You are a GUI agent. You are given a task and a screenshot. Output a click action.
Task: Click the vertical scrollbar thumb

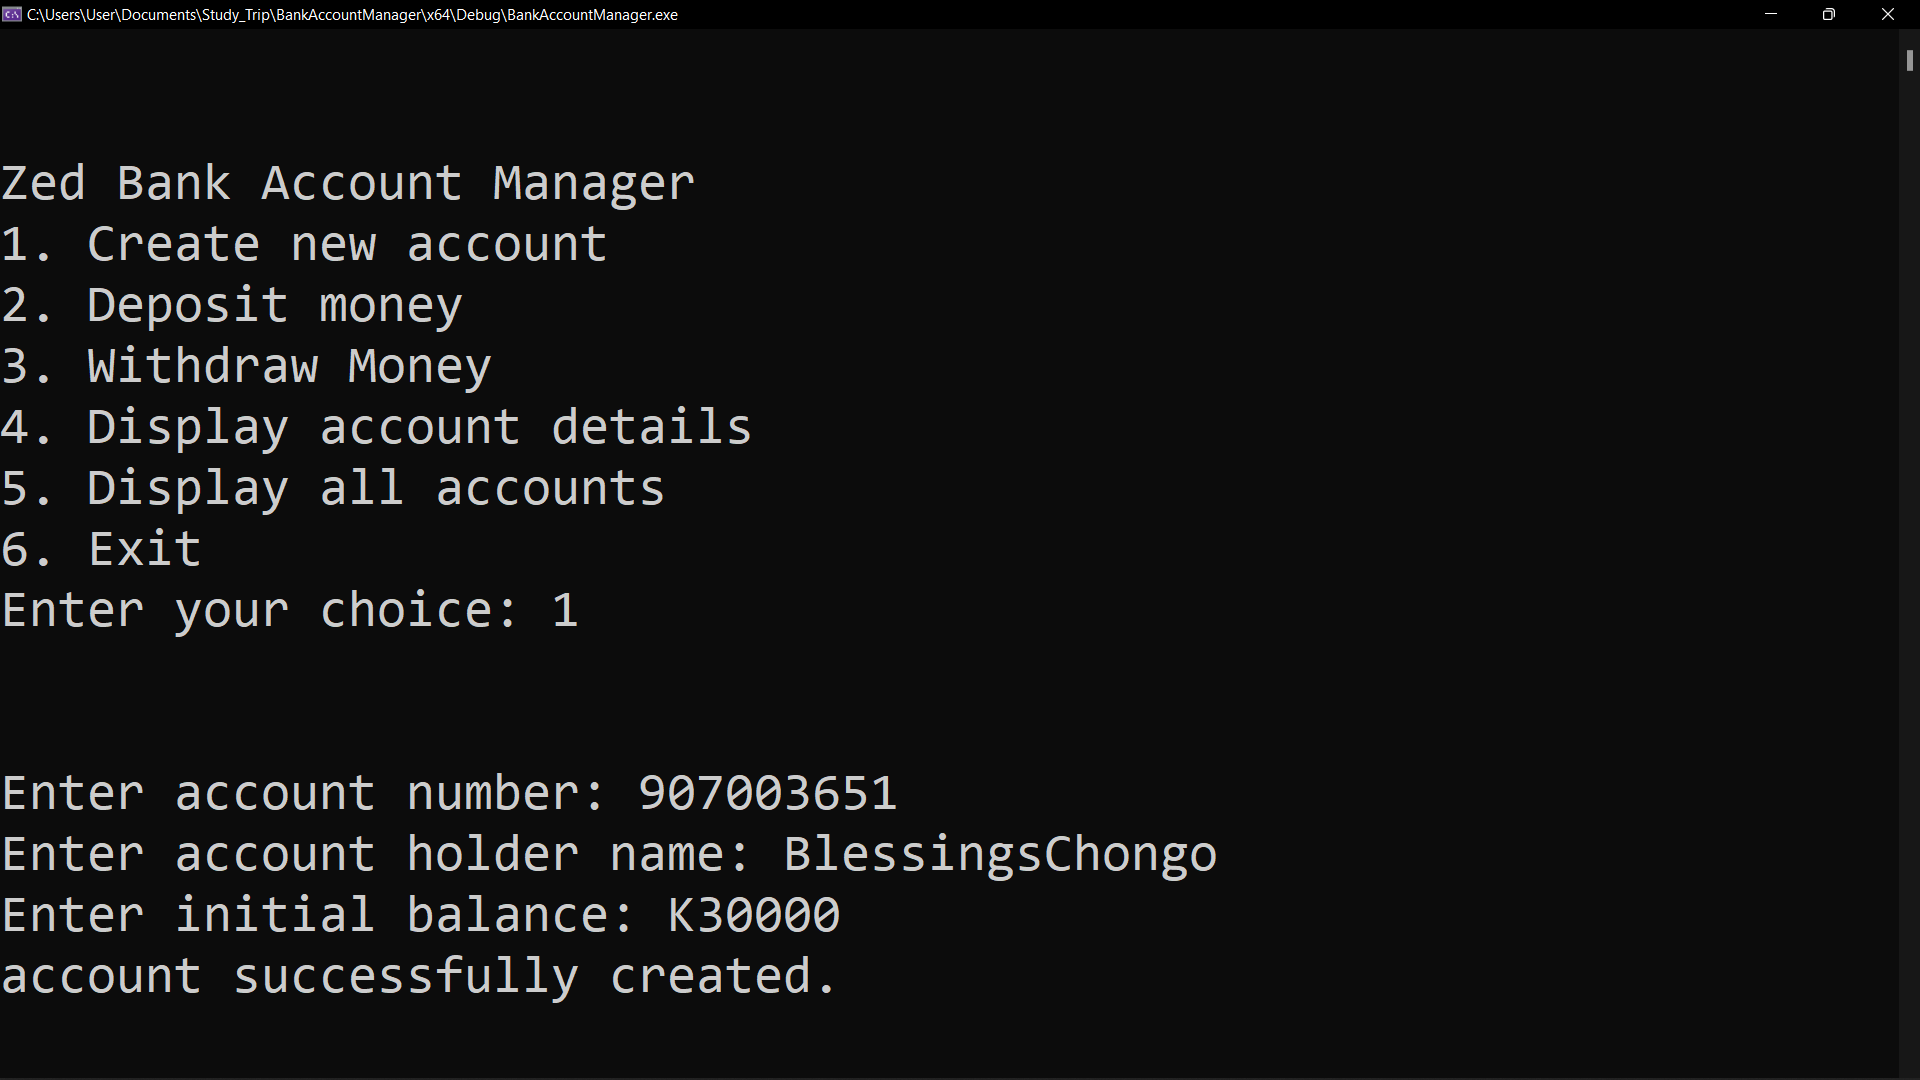1909,60
